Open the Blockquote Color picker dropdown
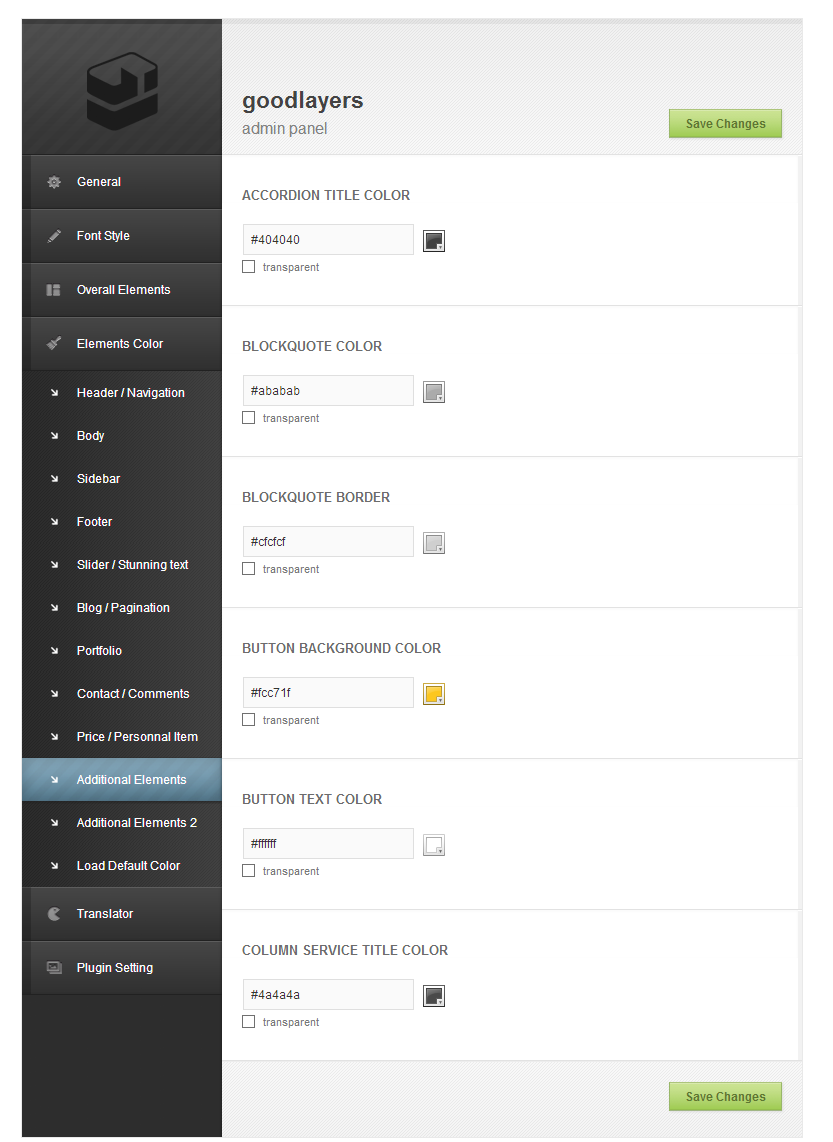This screenshot has width=833, height=1142. tap(433, 392)
